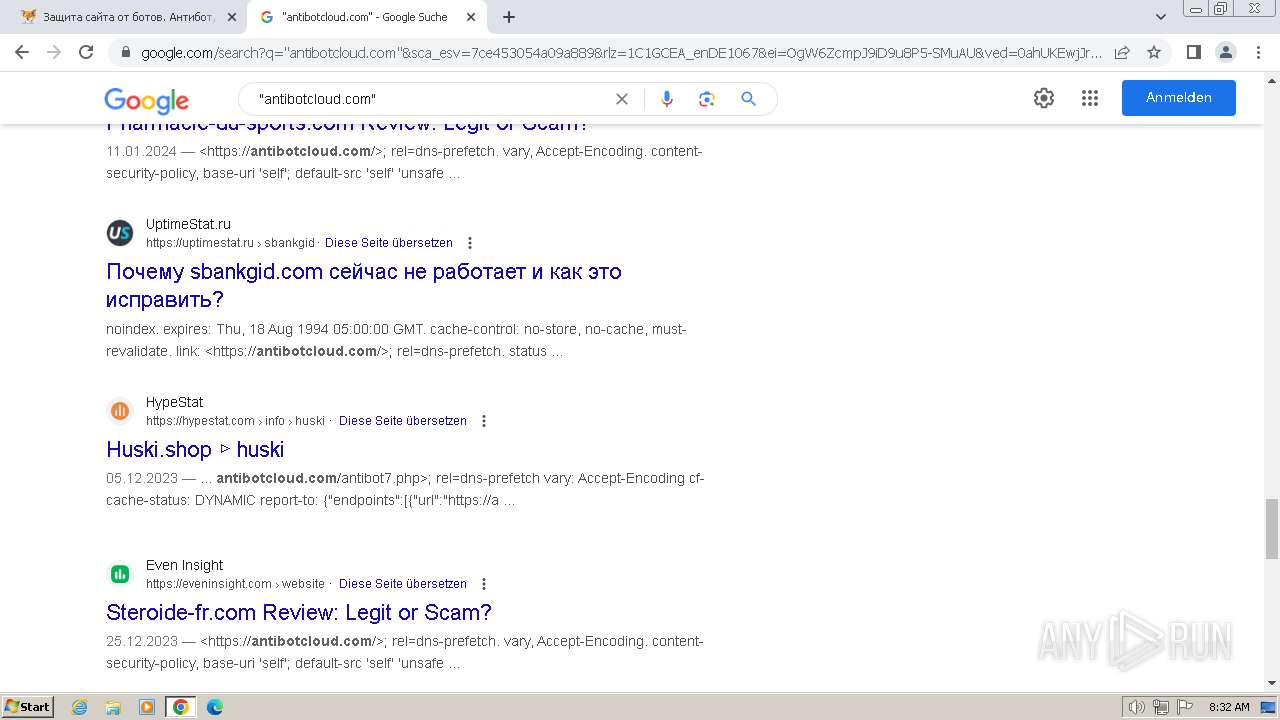Open Microsoft Edge from taskbar
Screen dimensions: 1280x720
tap(215, 707)
